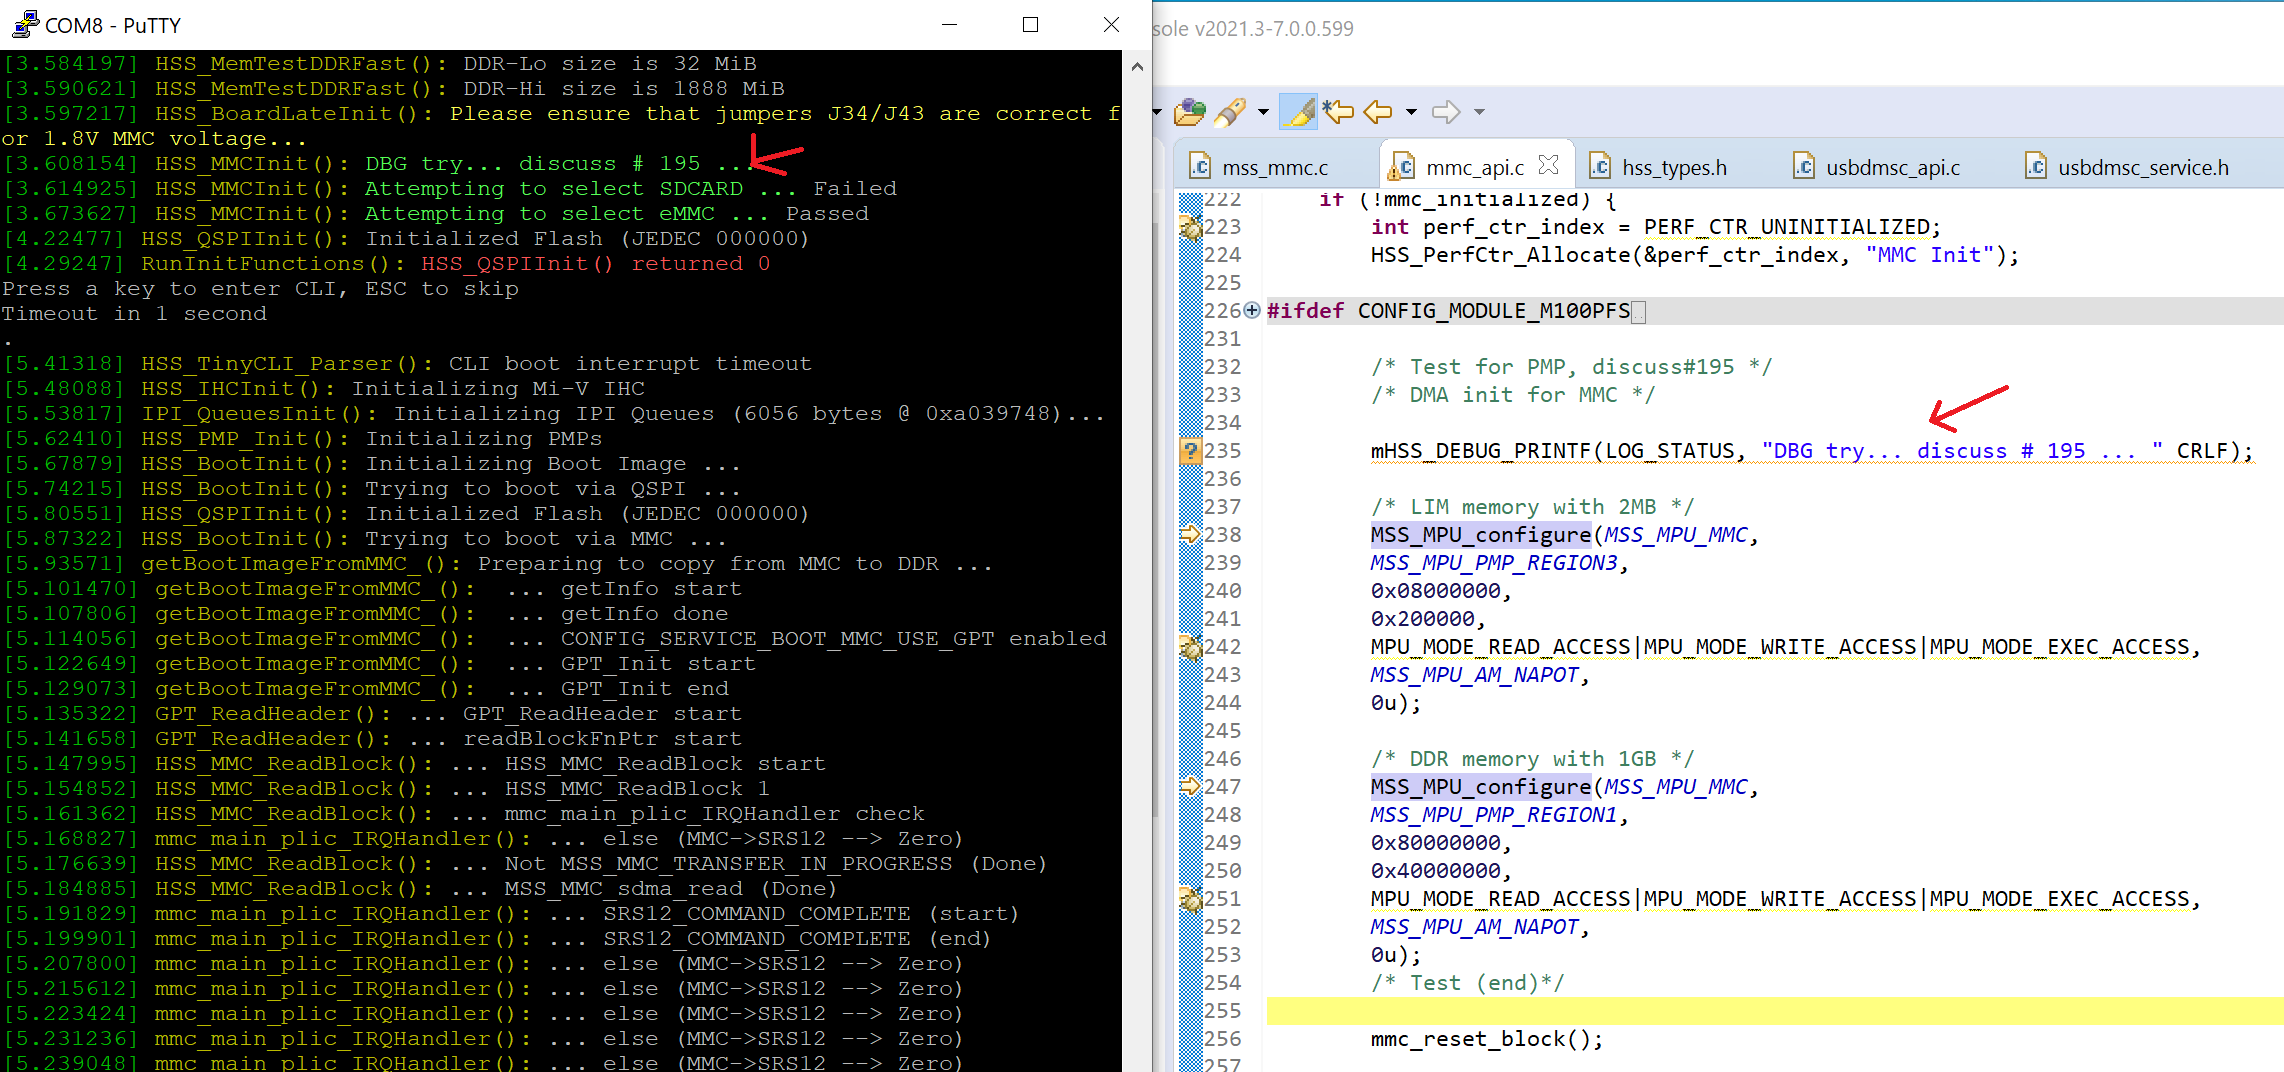Expand the folded CONFIG_MODULE_M100PFS ifdef at line 226

[1252, 312]
